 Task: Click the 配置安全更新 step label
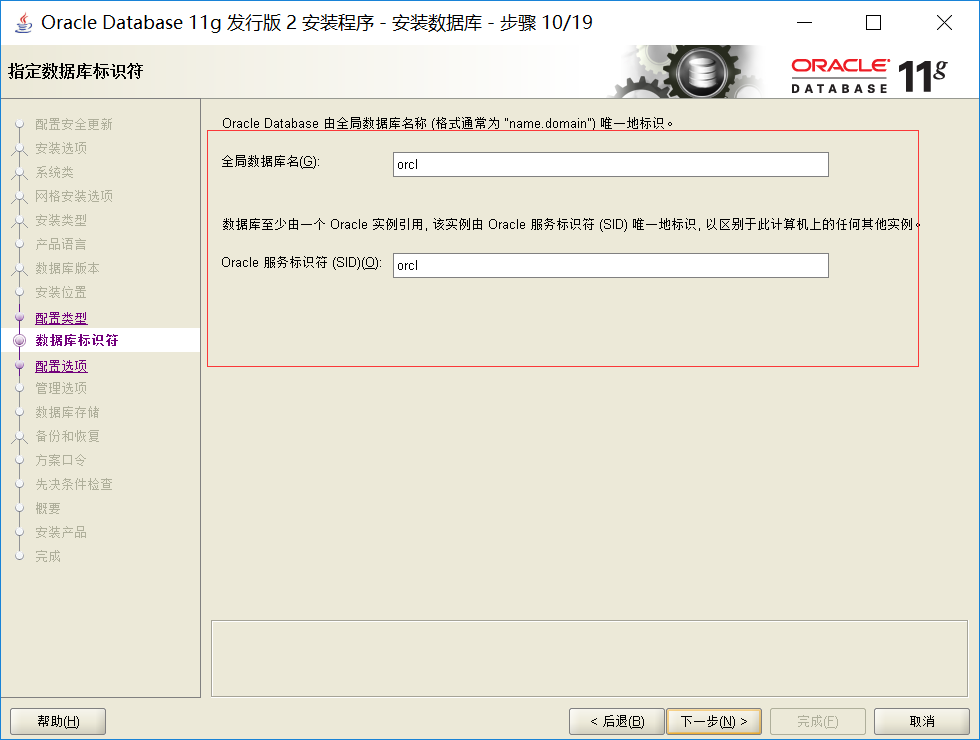[74, 124]
